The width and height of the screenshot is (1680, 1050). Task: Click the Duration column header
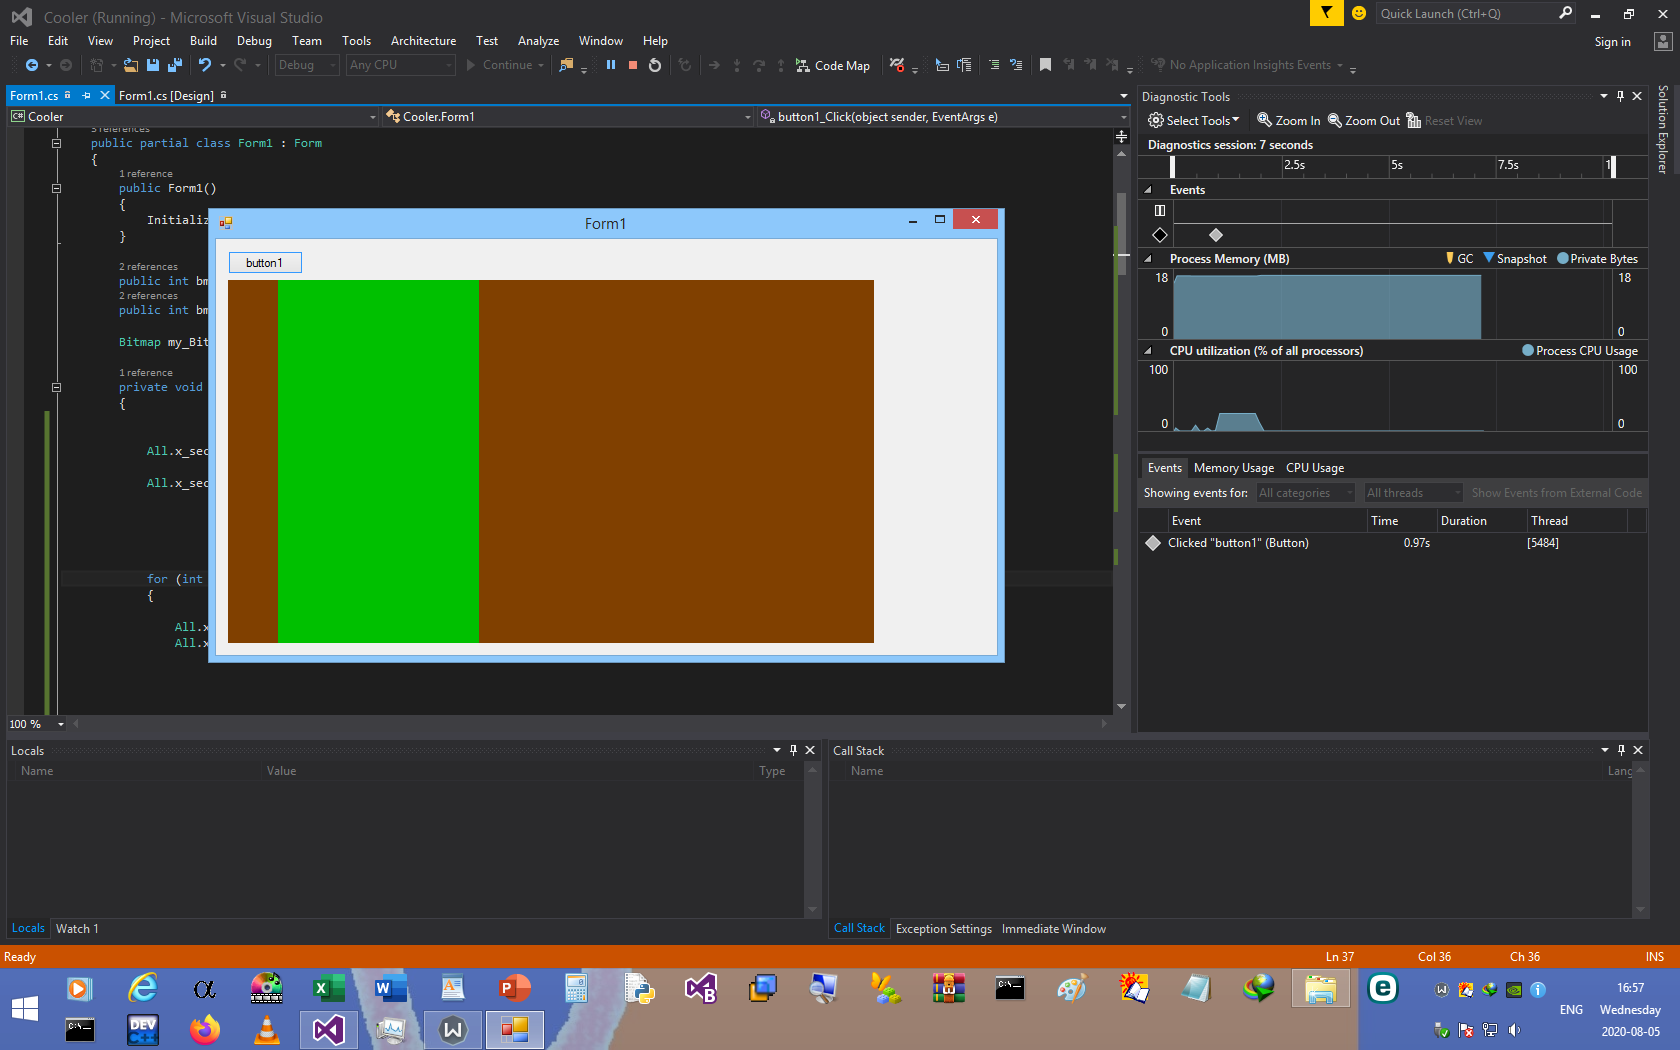[x=1481, y=521]
